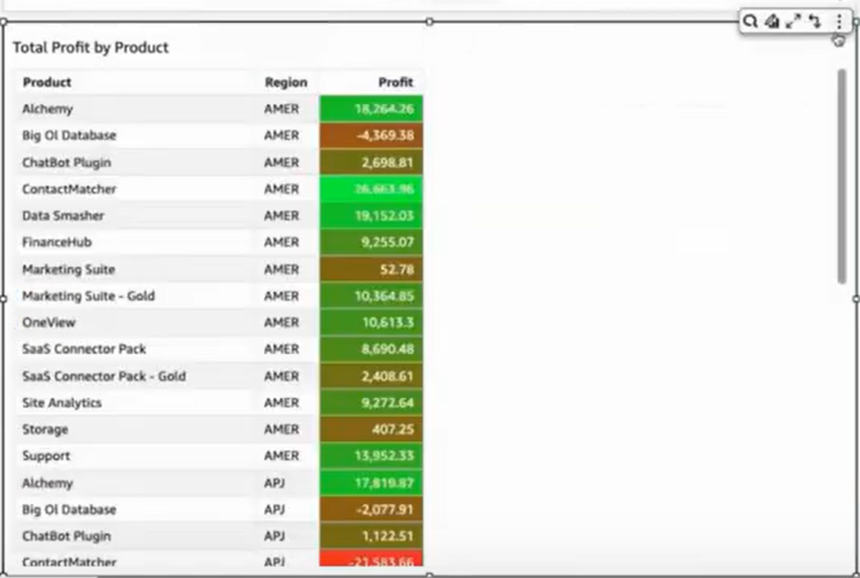This screenshot has height=578, width=860.
Task: Click the Site Analytics product cell
Action: [62, 403]
